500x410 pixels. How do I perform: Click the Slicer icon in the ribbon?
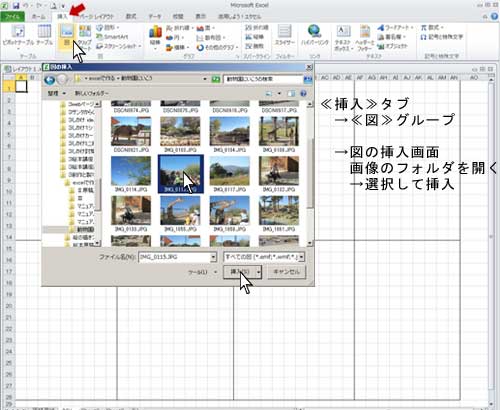[284, 31]
